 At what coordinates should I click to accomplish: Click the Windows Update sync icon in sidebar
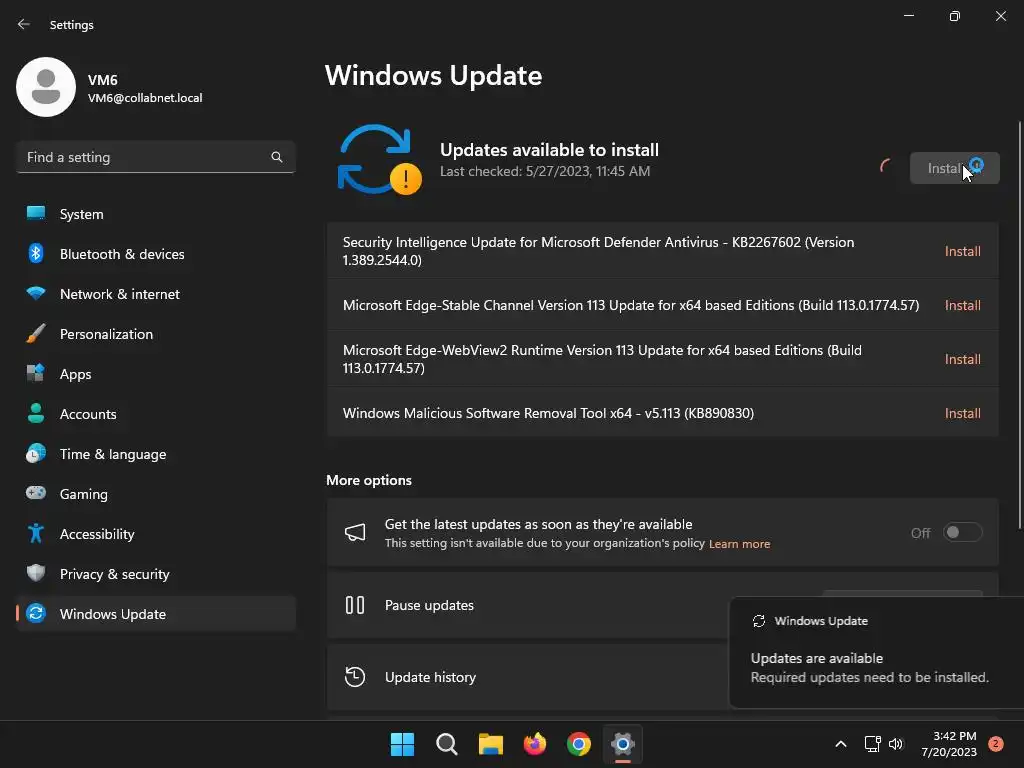tap(36, 613)
